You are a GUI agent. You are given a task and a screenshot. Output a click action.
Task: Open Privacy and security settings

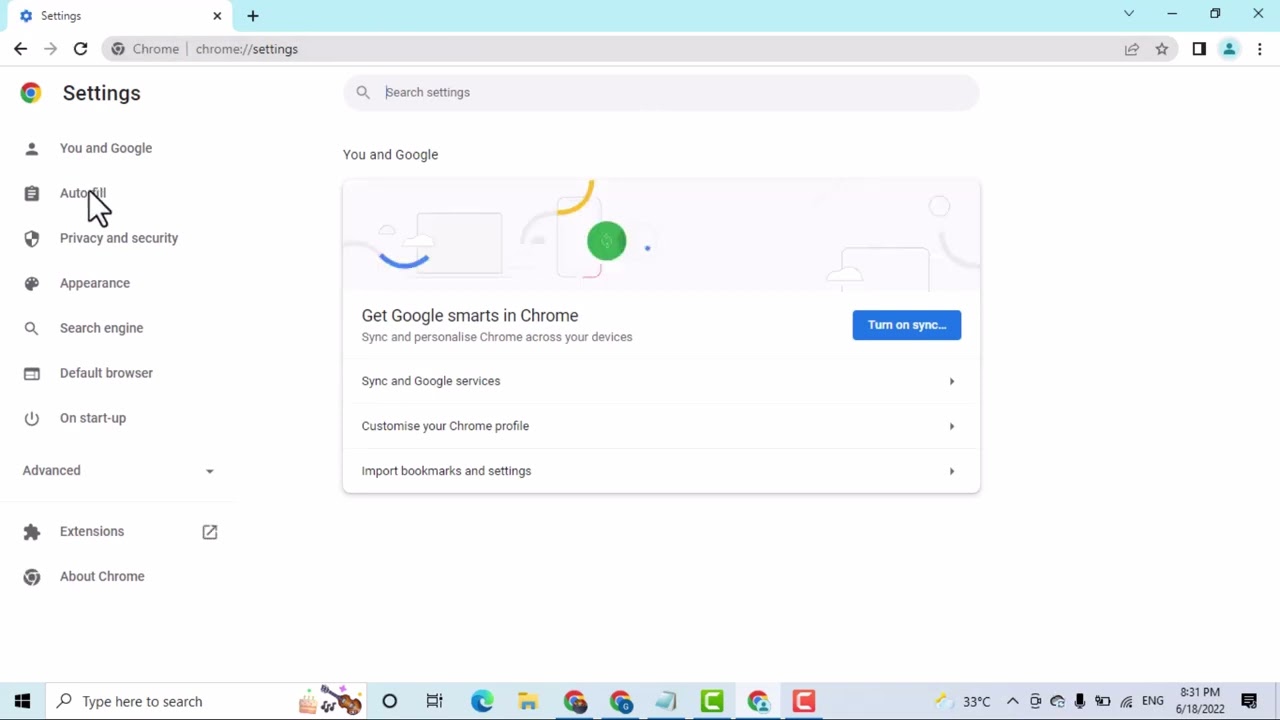[x=119, y=238]
